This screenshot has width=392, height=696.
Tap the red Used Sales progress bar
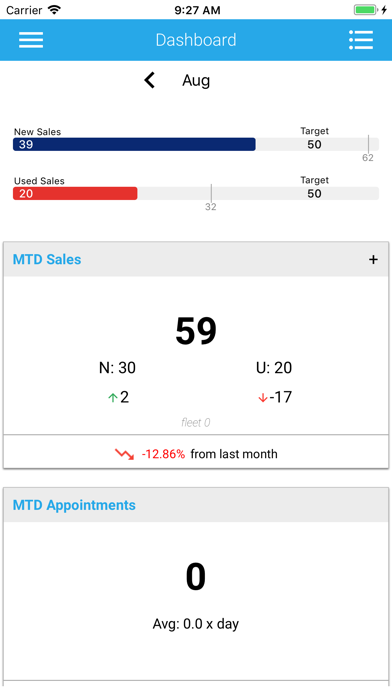[75, 194]
